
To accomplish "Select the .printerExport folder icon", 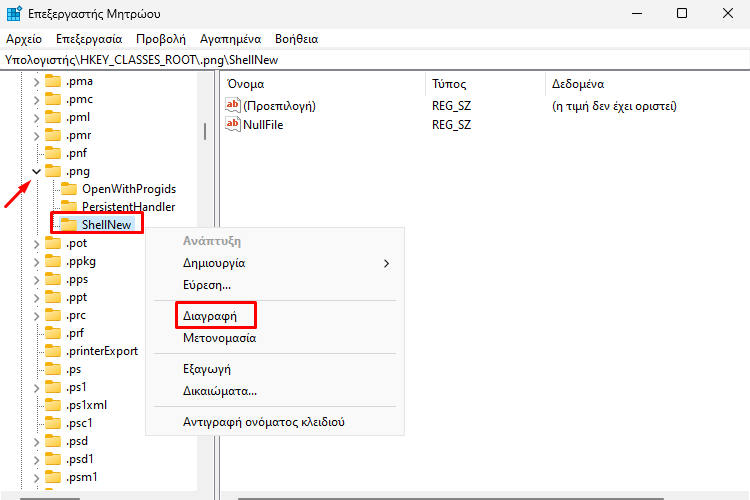I will [x=53, y=351].
